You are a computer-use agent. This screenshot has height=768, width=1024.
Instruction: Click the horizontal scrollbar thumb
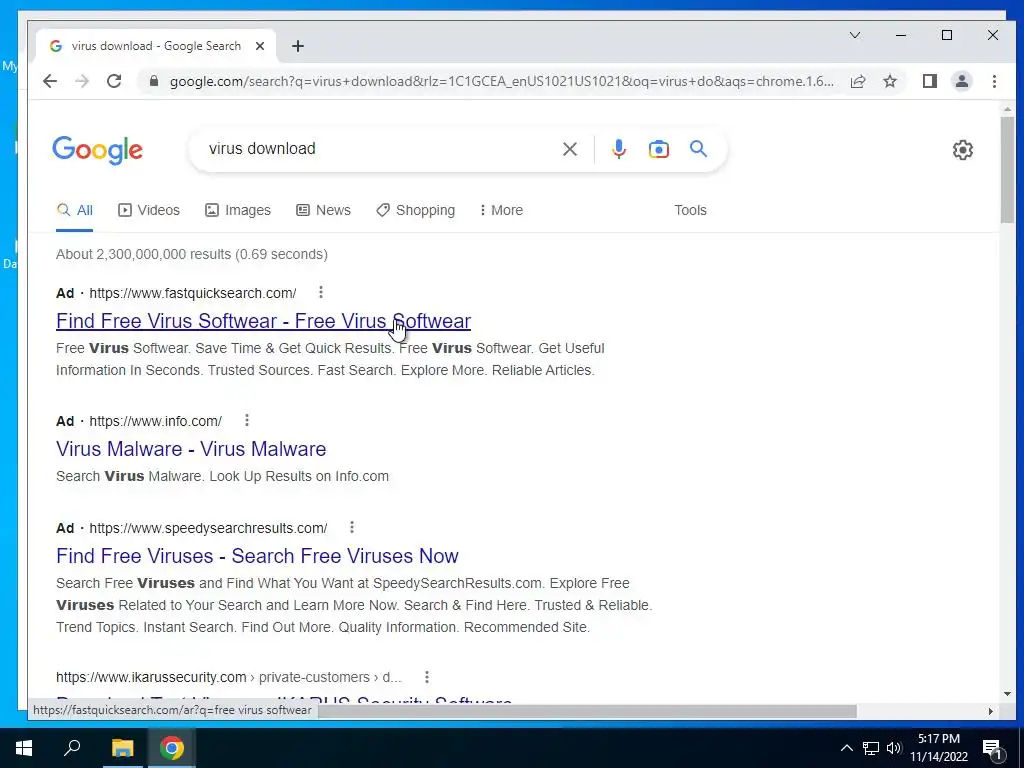587,711
